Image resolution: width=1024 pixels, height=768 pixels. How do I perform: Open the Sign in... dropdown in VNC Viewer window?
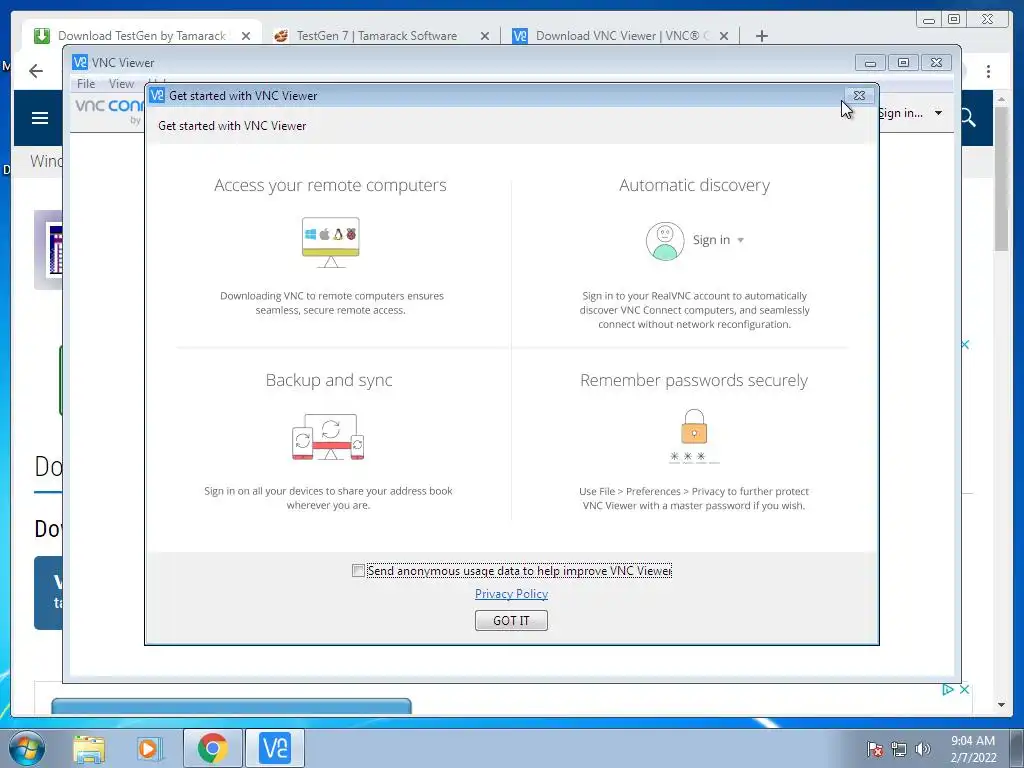(911, 113)
